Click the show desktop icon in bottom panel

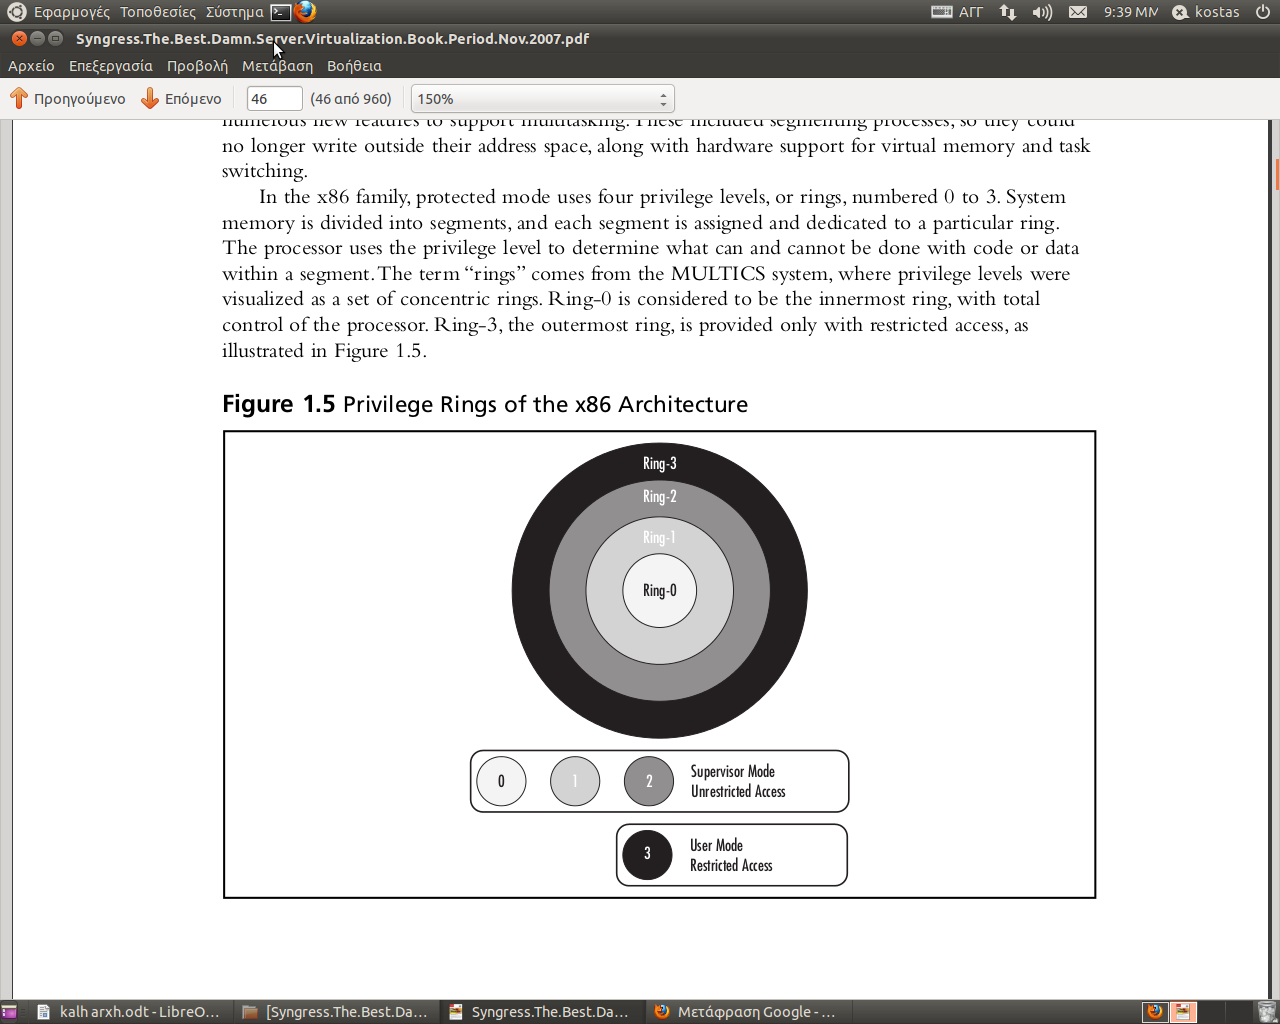tap(9, 1012)
